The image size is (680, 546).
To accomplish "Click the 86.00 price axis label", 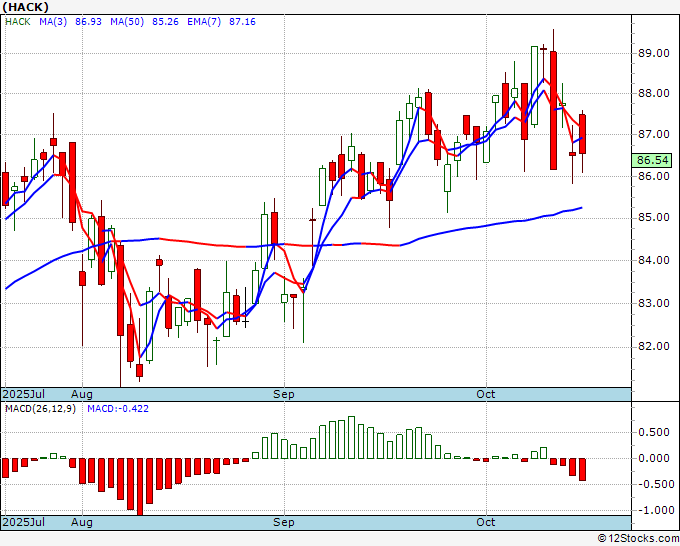I will [653, 176].
